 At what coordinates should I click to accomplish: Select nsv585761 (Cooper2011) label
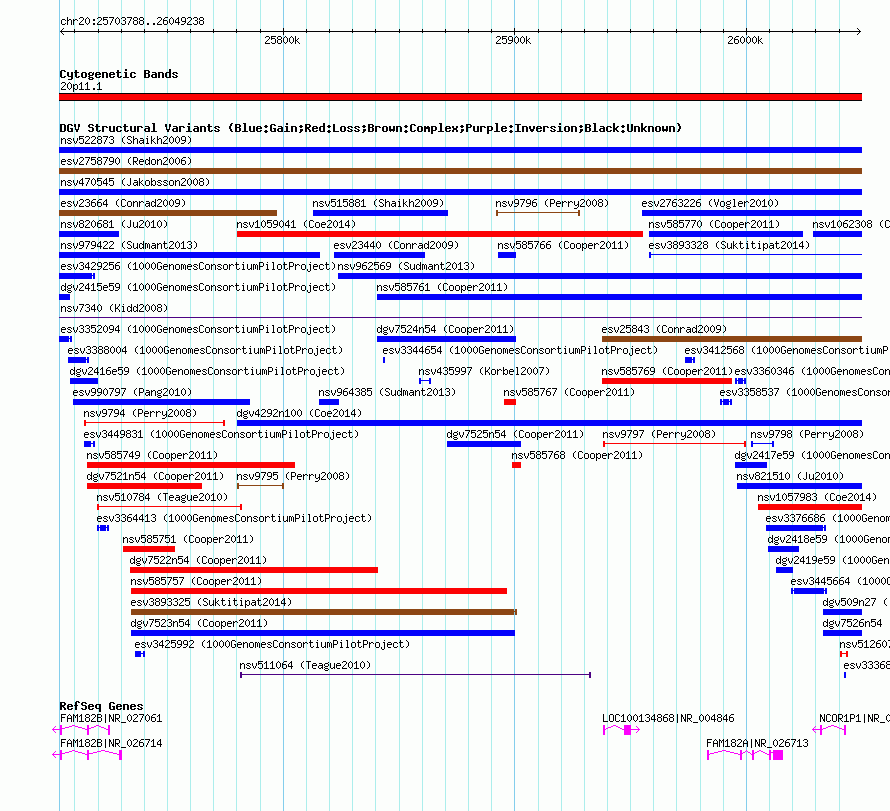[x=442, y=287]
